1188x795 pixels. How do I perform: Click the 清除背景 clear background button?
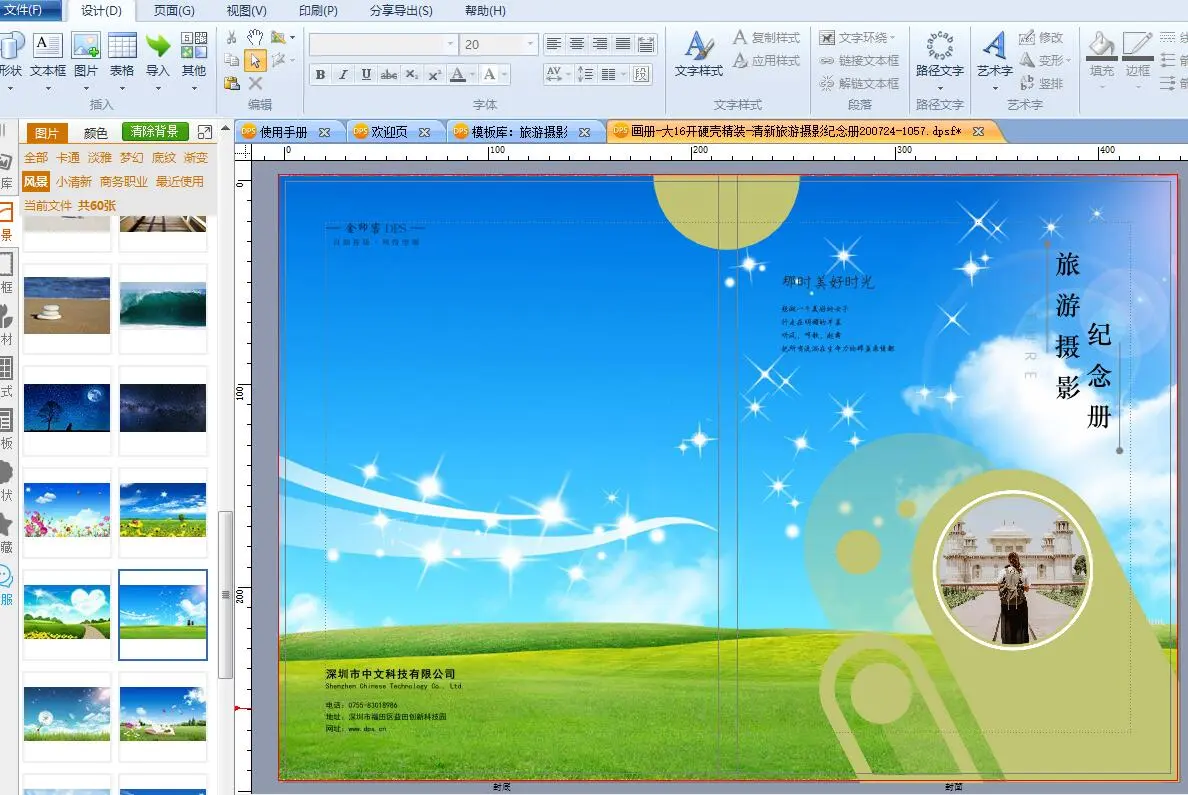[x=155, y=131]
